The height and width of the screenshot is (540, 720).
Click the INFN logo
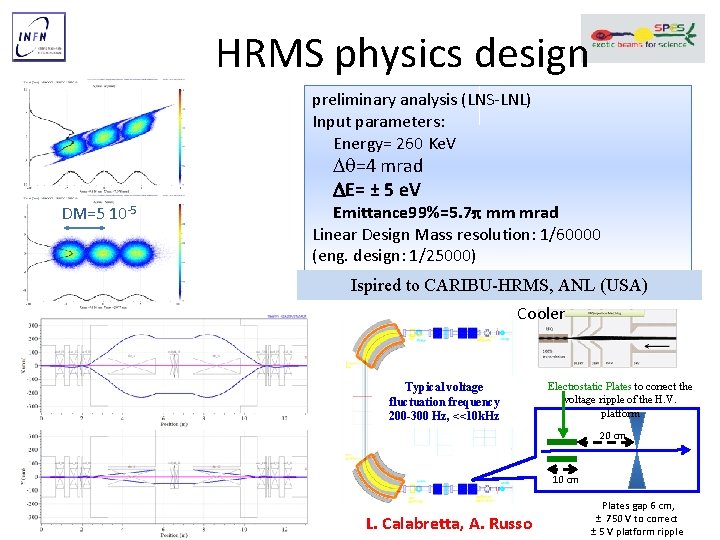(39, 37)
